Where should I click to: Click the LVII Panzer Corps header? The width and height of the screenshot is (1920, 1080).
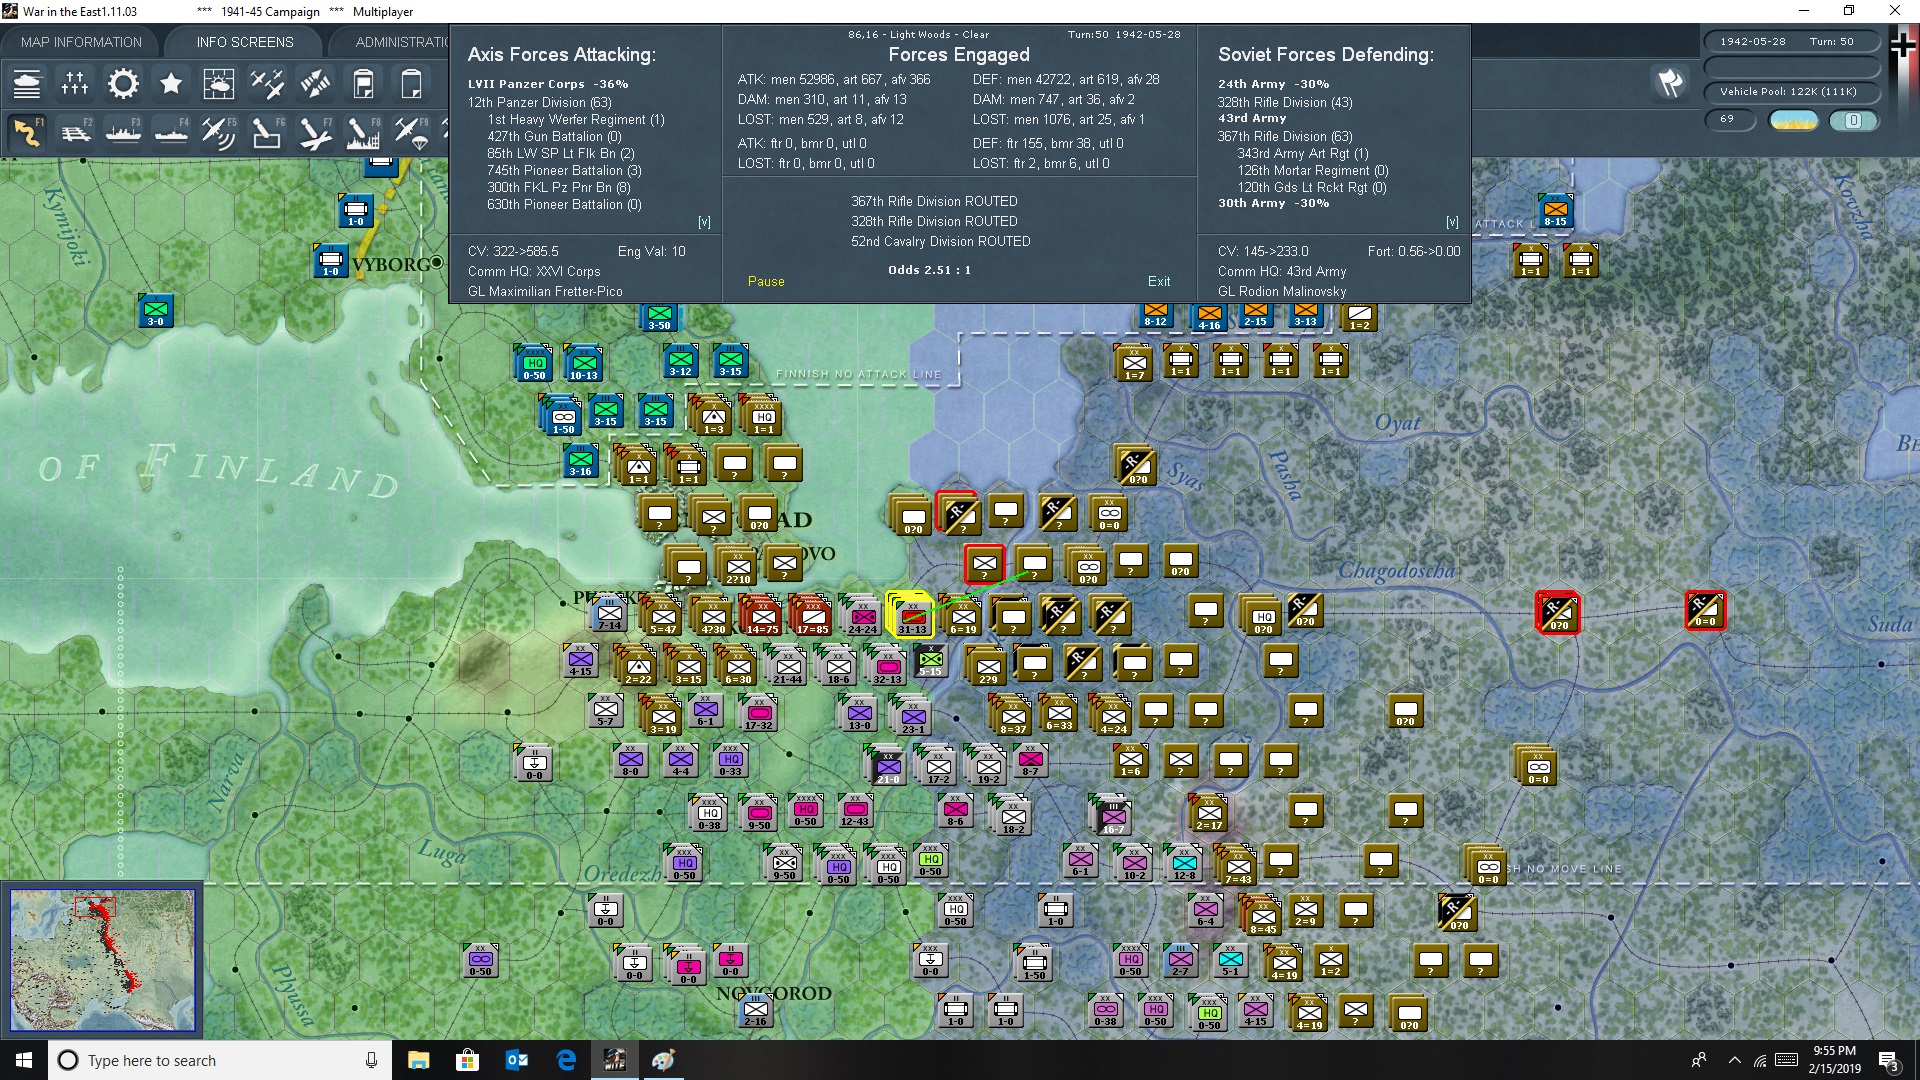click(548, 84)
